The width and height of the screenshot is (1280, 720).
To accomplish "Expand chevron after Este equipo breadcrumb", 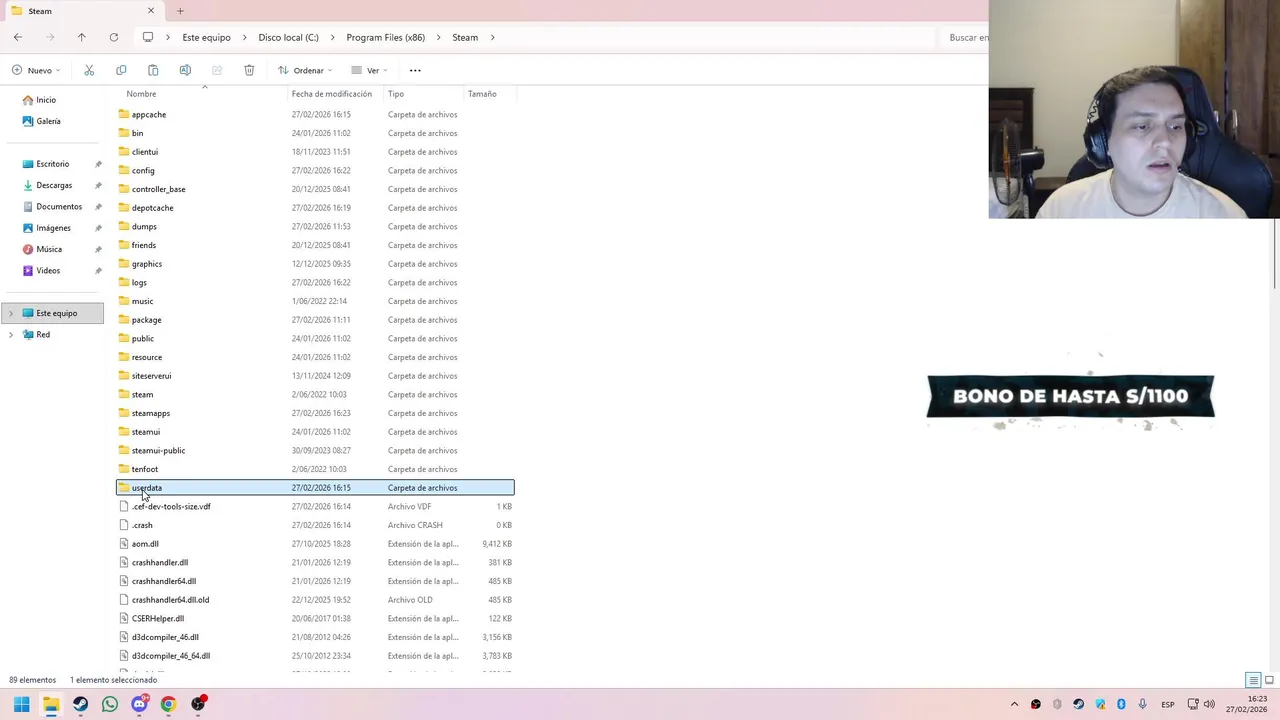I will point(244,37).
